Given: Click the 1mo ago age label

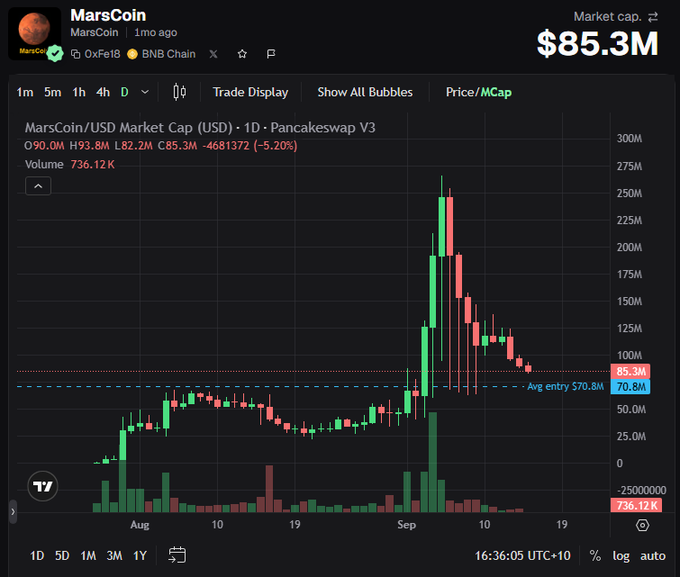Looking at the screenshot, I should (155, 33).
